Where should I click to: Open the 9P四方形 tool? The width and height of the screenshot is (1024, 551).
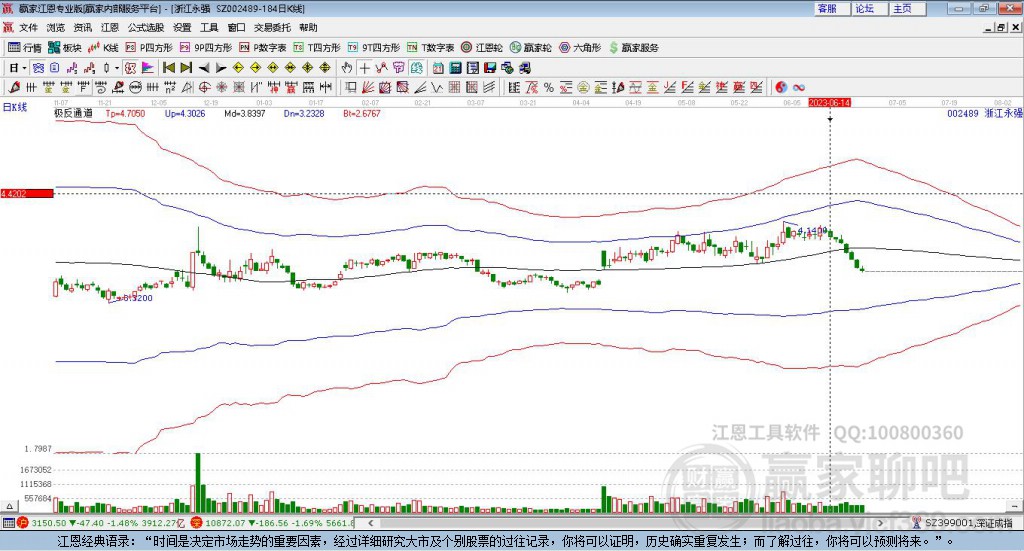206,48
